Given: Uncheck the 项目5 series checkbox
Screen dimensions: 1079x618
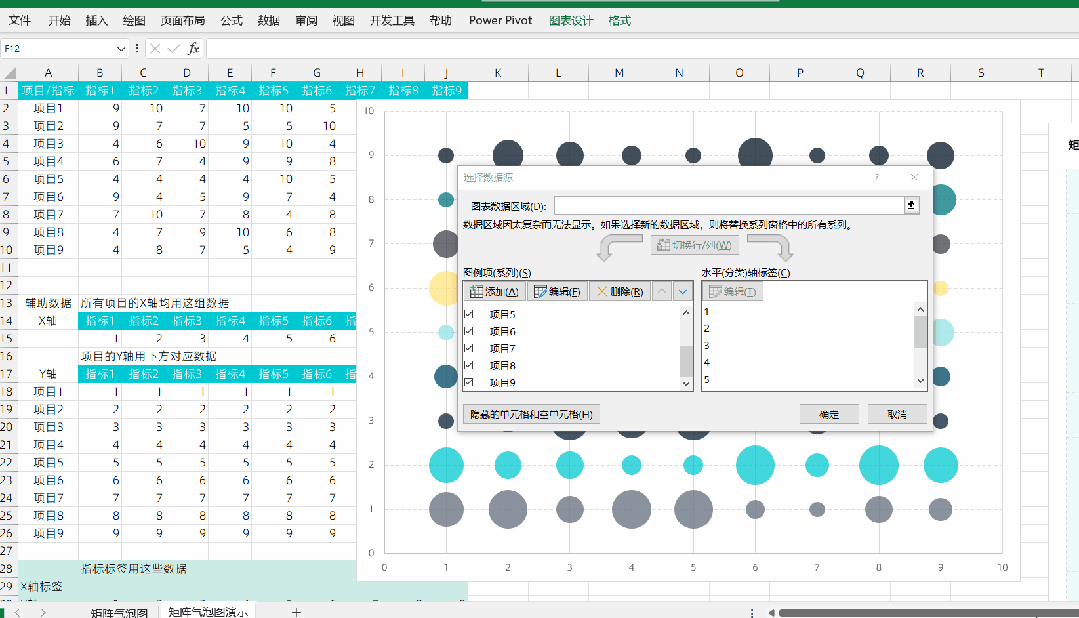Looking at the screenshot, I should 469,314.
